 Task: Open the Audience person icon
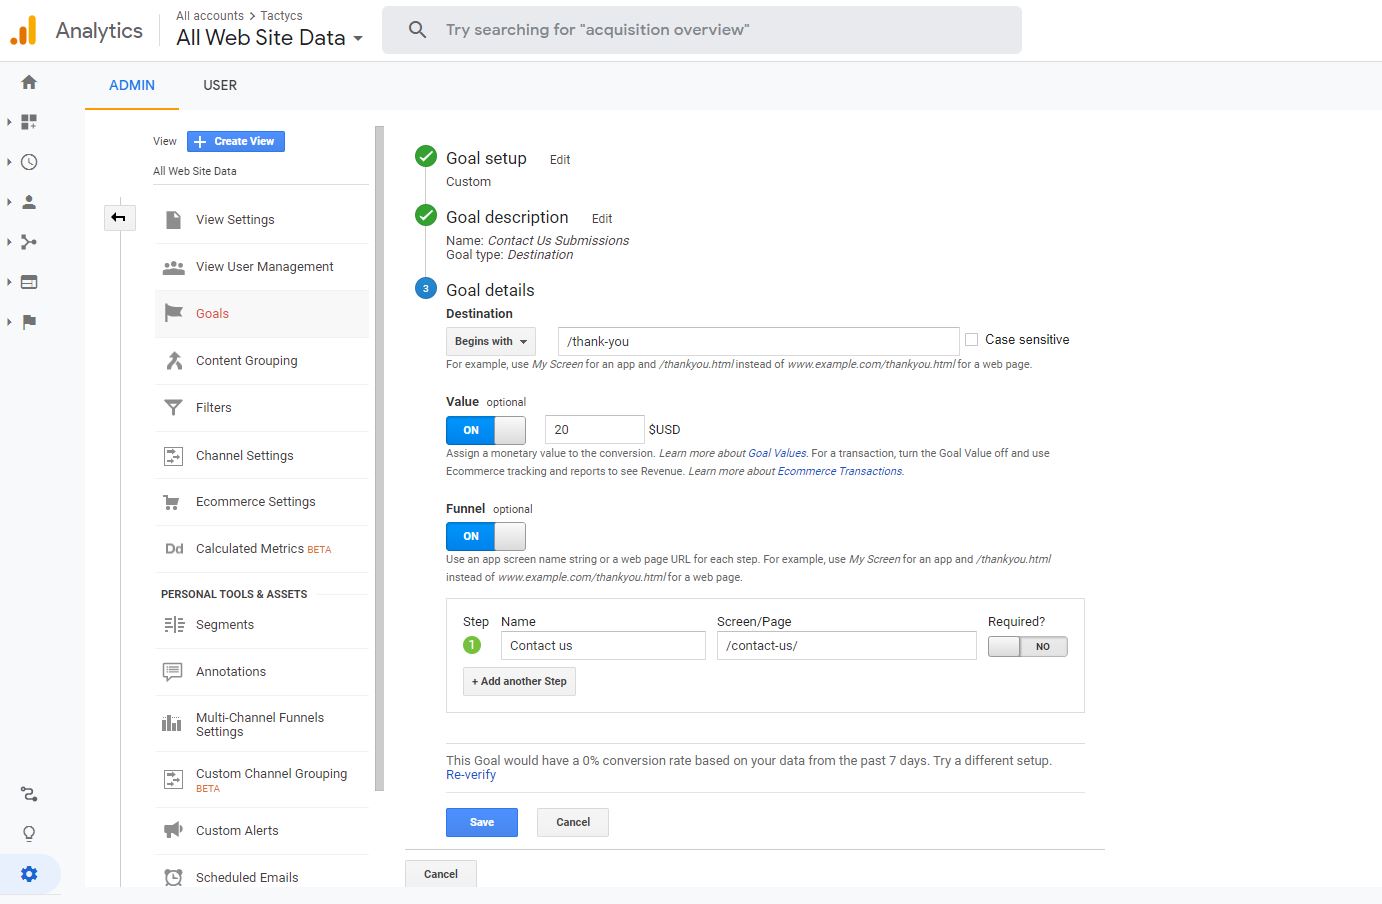pyautogui.click(x=29, y=202)
